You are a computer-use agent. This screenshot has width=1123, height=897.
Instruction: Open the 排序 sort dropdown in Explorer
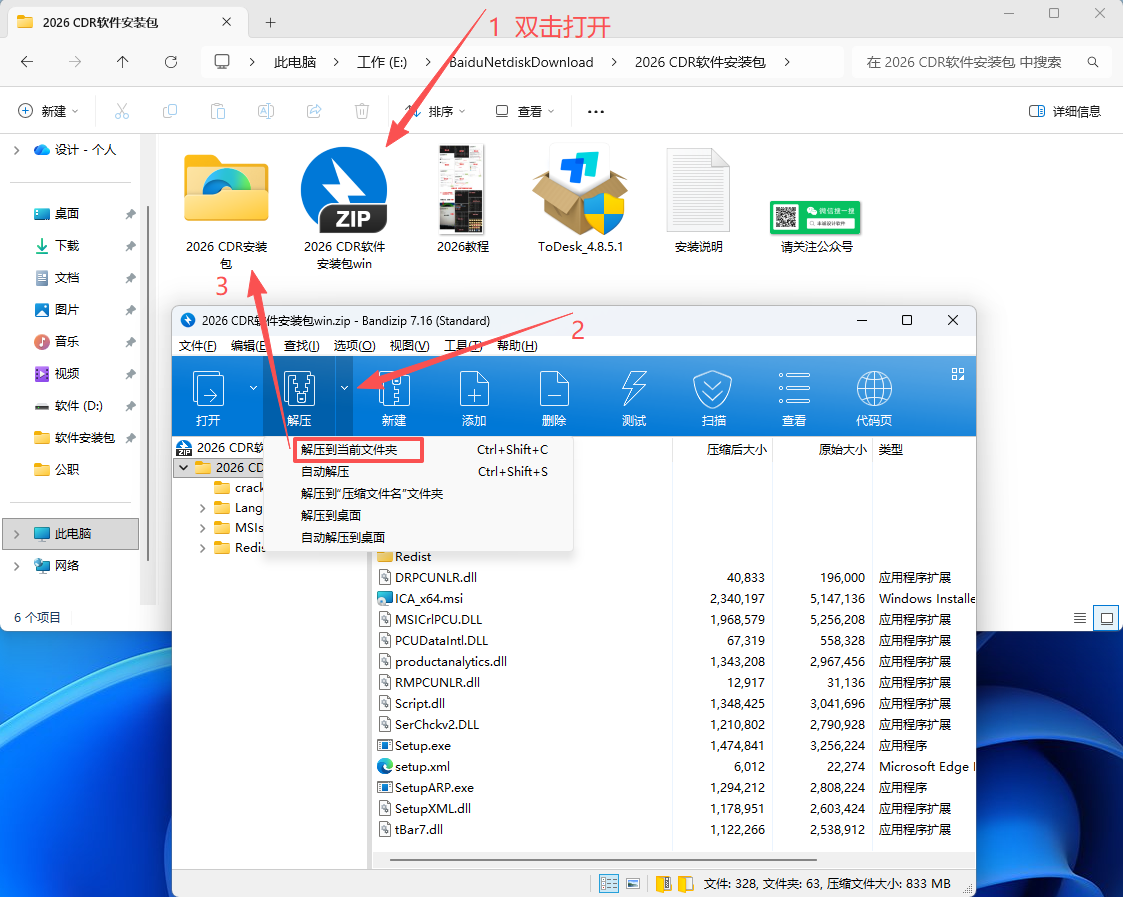point(435,111)
